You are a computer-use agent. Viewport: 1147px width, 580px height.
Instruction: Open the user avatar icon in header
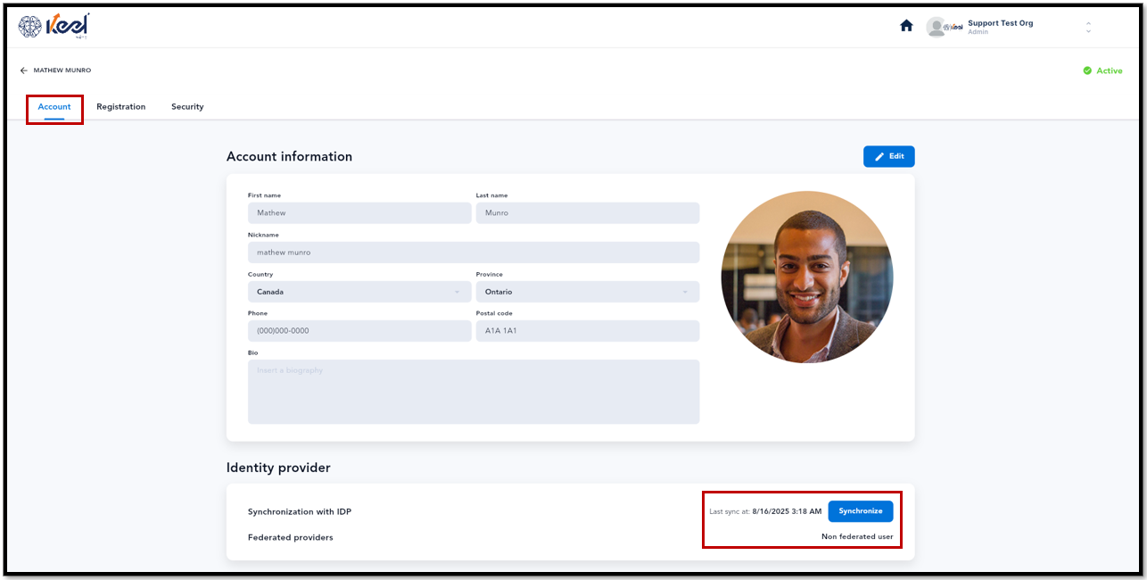[x=936, y=27]
